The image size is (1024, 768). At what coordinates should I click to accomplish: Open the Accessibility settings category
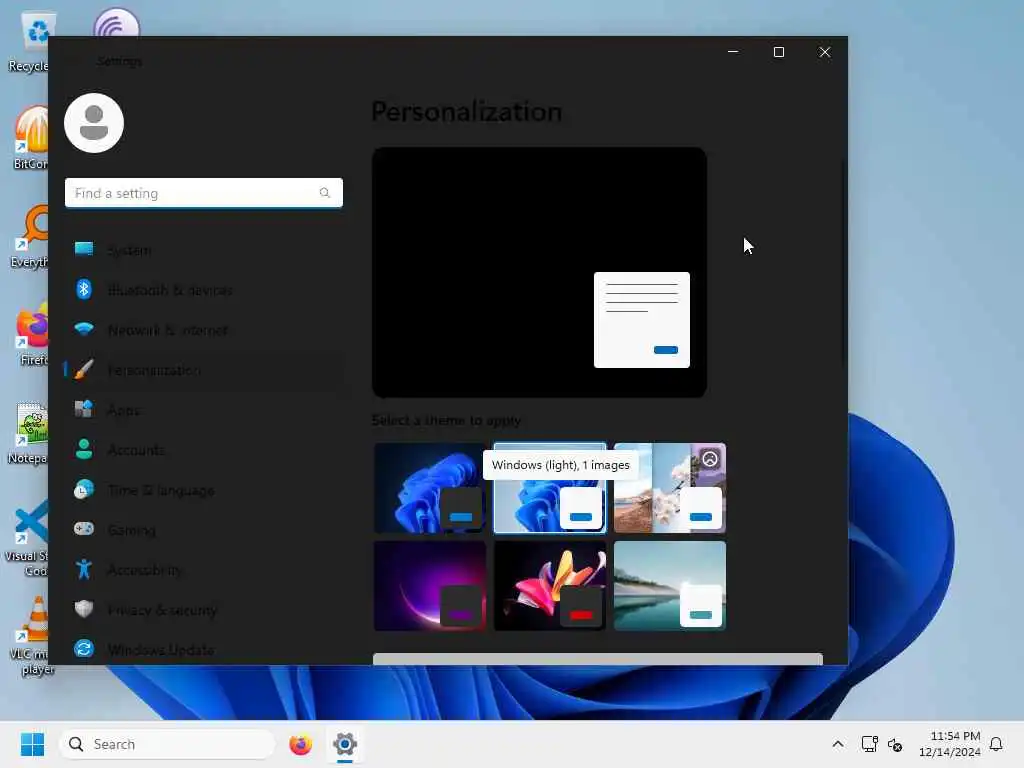204,569
